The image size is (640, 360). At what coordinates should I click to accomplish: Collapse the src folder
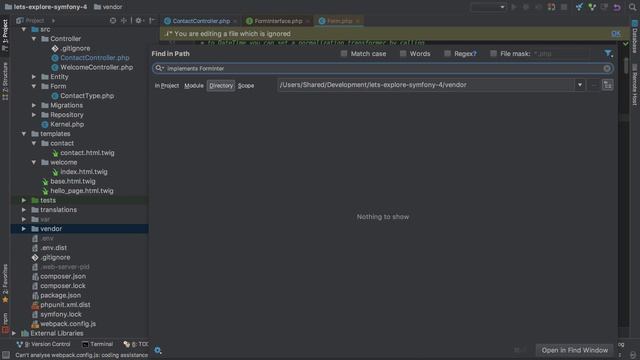coord(24,29)
